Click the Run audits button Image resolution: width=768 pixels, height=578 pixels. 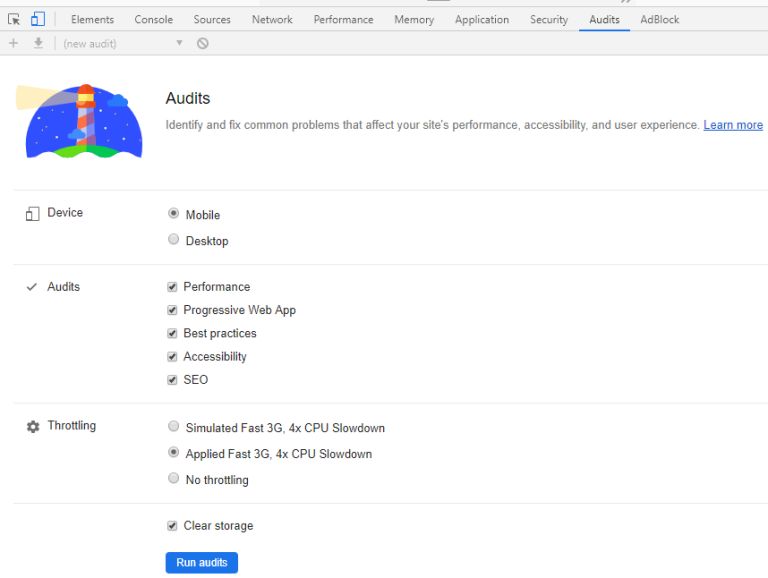pyautogui.click(x=202, y=562)
